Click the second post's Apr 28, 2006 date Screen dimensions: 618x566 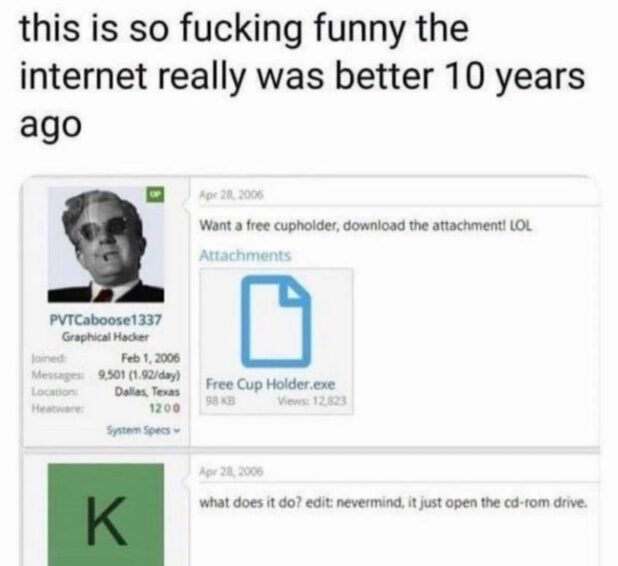tap(231, 471)
